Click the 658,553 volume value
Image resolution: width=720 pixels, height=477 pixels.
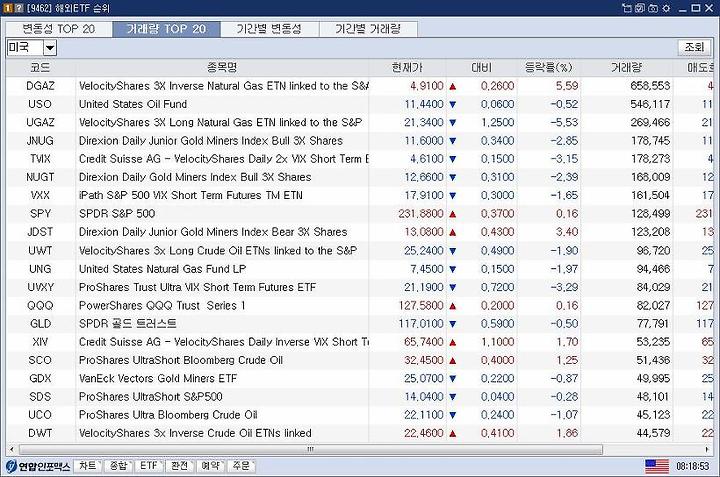[x=650, y=86]
